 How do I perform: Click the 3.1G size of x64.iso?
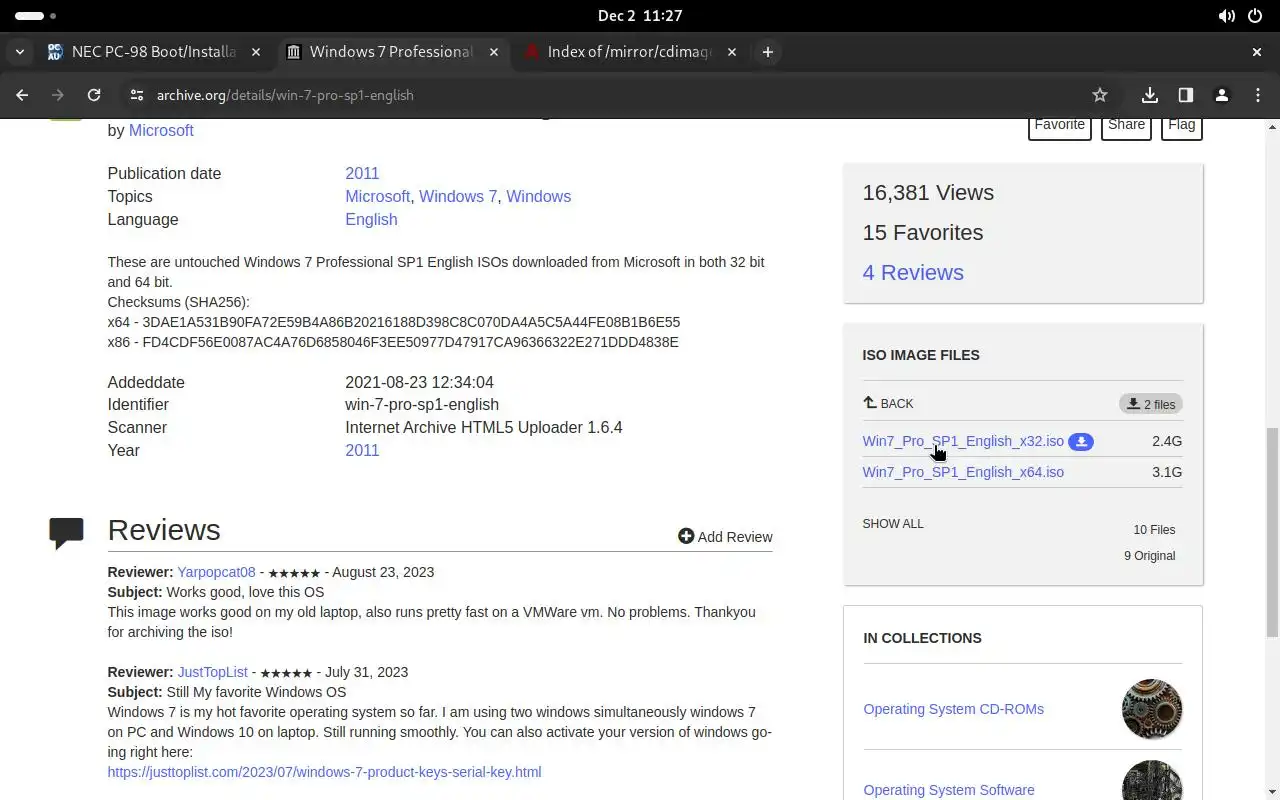pos(1167,472)
